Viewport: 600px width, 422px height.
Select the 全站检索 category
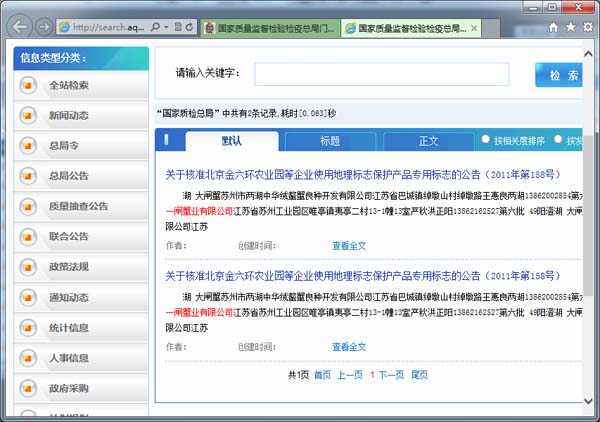(x=81, y=85)
